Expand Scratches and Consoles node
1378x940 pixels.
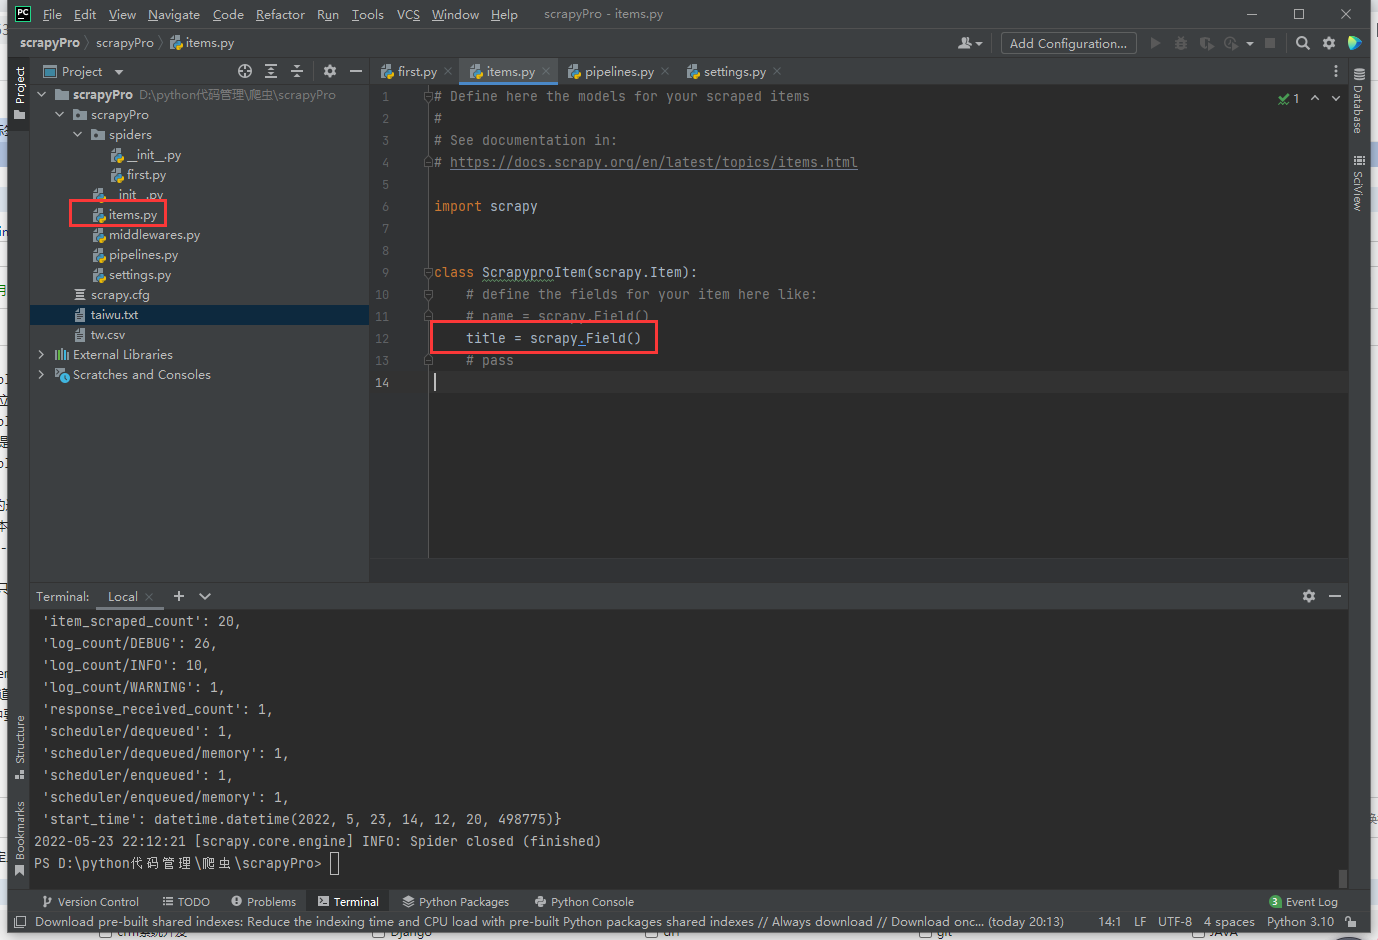(42, 375)
